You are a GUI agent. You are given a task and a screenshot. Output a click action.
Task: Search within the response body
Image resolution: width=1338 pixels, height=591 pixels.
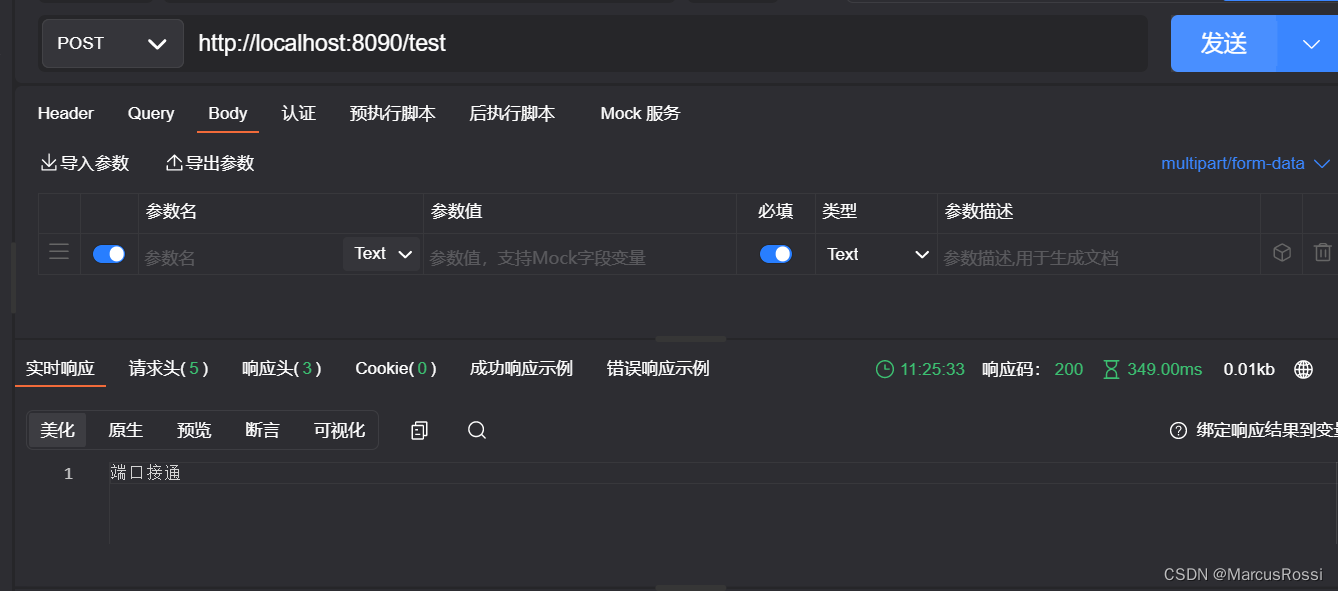[476, 430]
